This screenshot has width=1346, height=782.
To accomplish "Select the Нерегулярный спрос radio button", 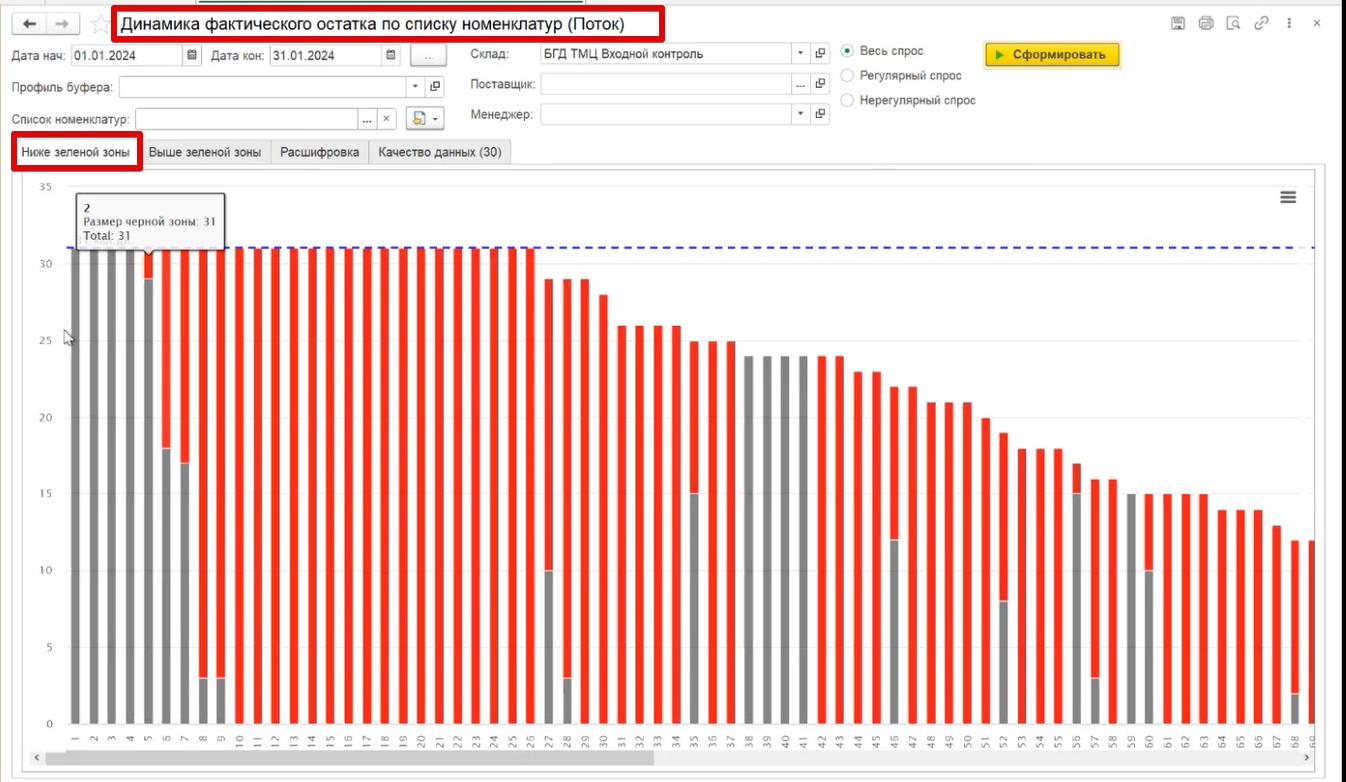I will click(x=848, y=100).
